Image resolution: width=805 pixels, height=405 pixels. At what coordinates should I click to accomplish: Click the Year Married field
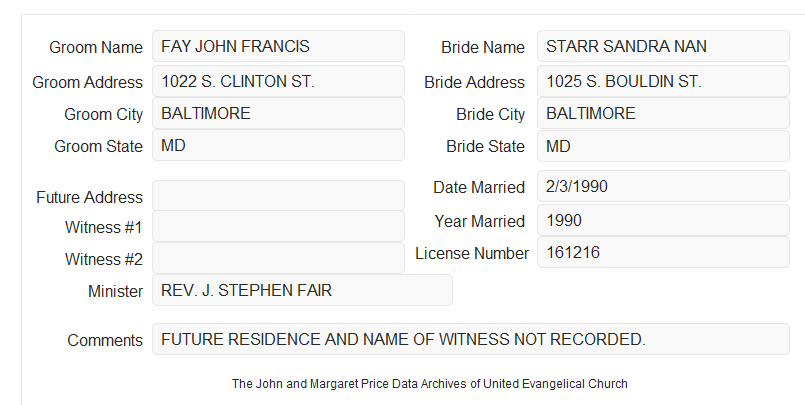[x=663, y=221]
